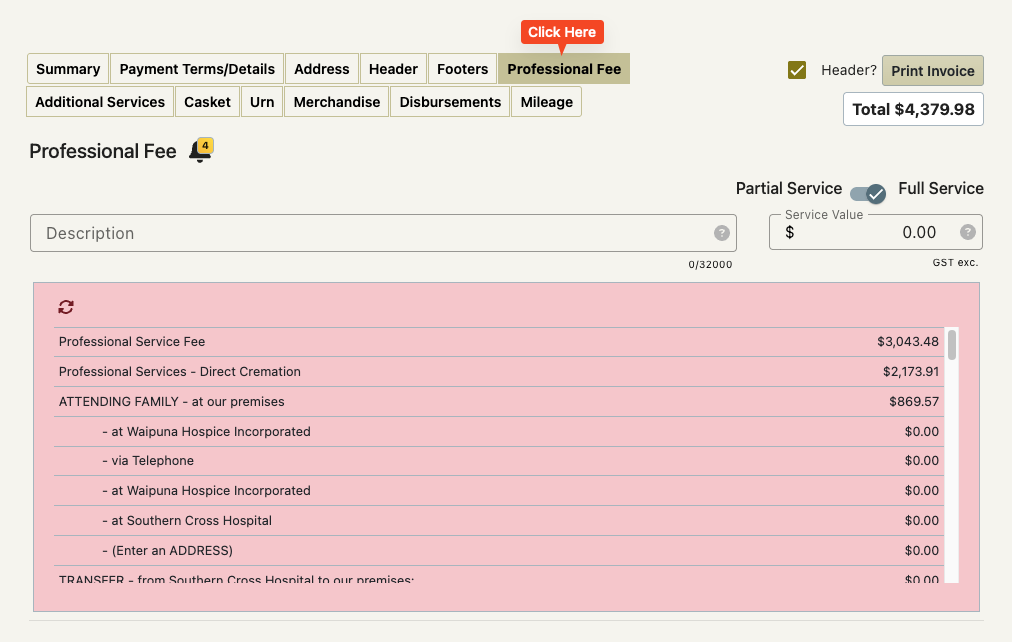The height and width of the screenshot is (642, 1012).
Task: Open the Mileage tab
Action: coord(547,102)
